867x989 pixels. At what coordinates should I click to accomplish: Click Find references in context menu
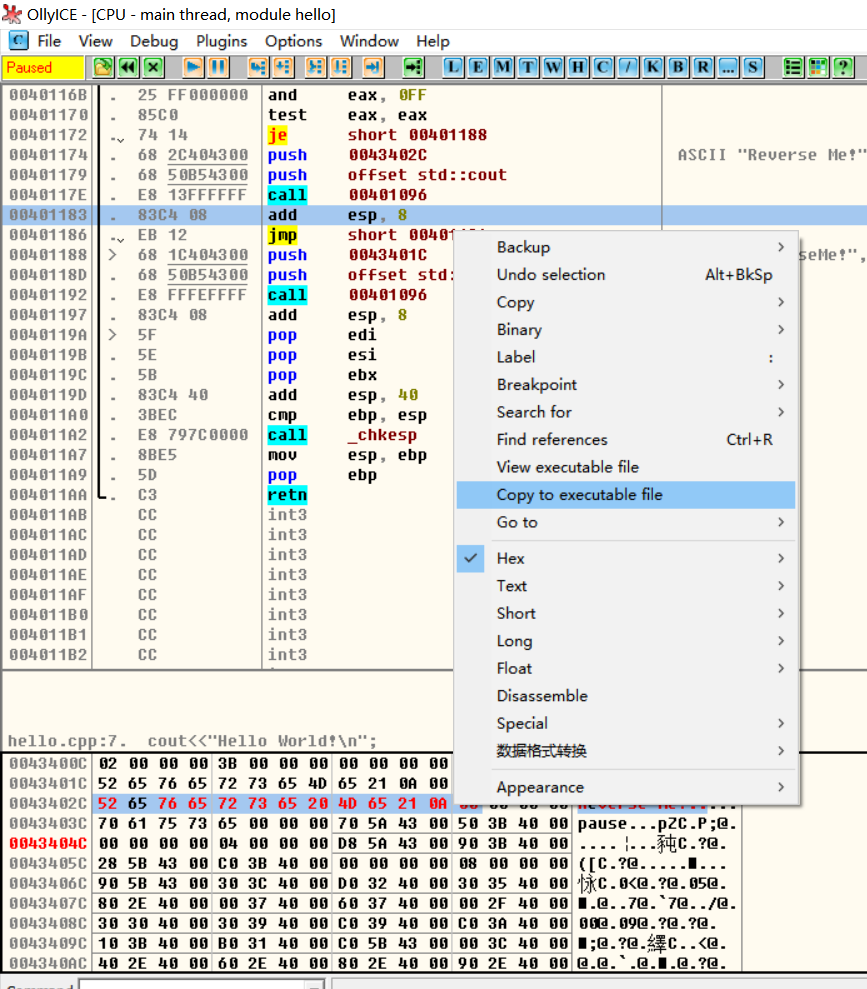click(x=552, y=439)
